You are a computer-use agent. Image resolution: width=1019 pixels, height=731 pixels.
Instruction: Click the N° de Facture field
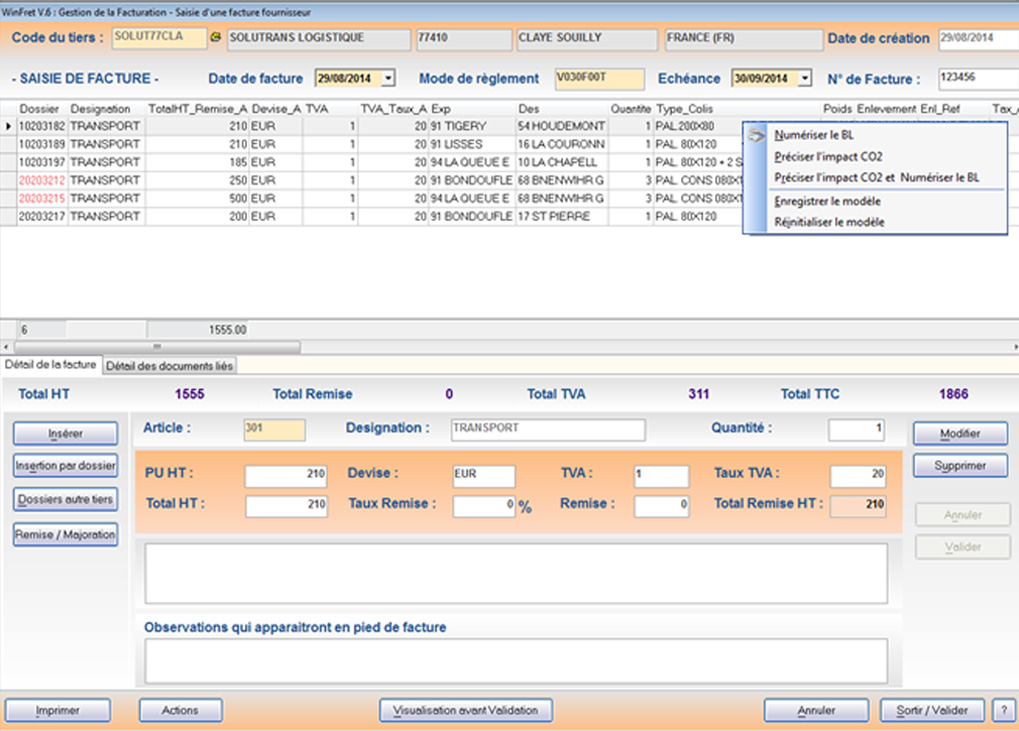(x=978, y=79)
